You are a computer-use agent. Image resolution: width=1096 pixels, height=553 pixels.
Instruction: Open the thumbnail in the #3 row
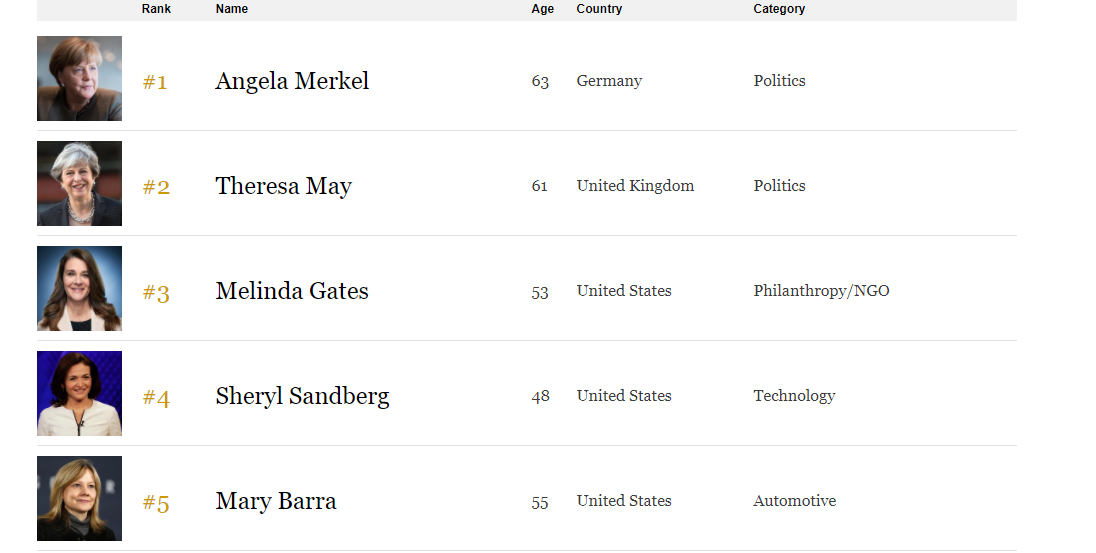click(x=79, y=289)
